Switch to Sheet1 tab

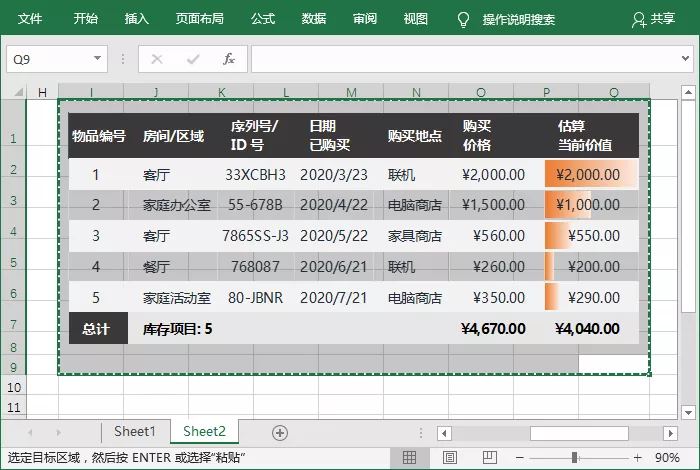tap(134, 432)
